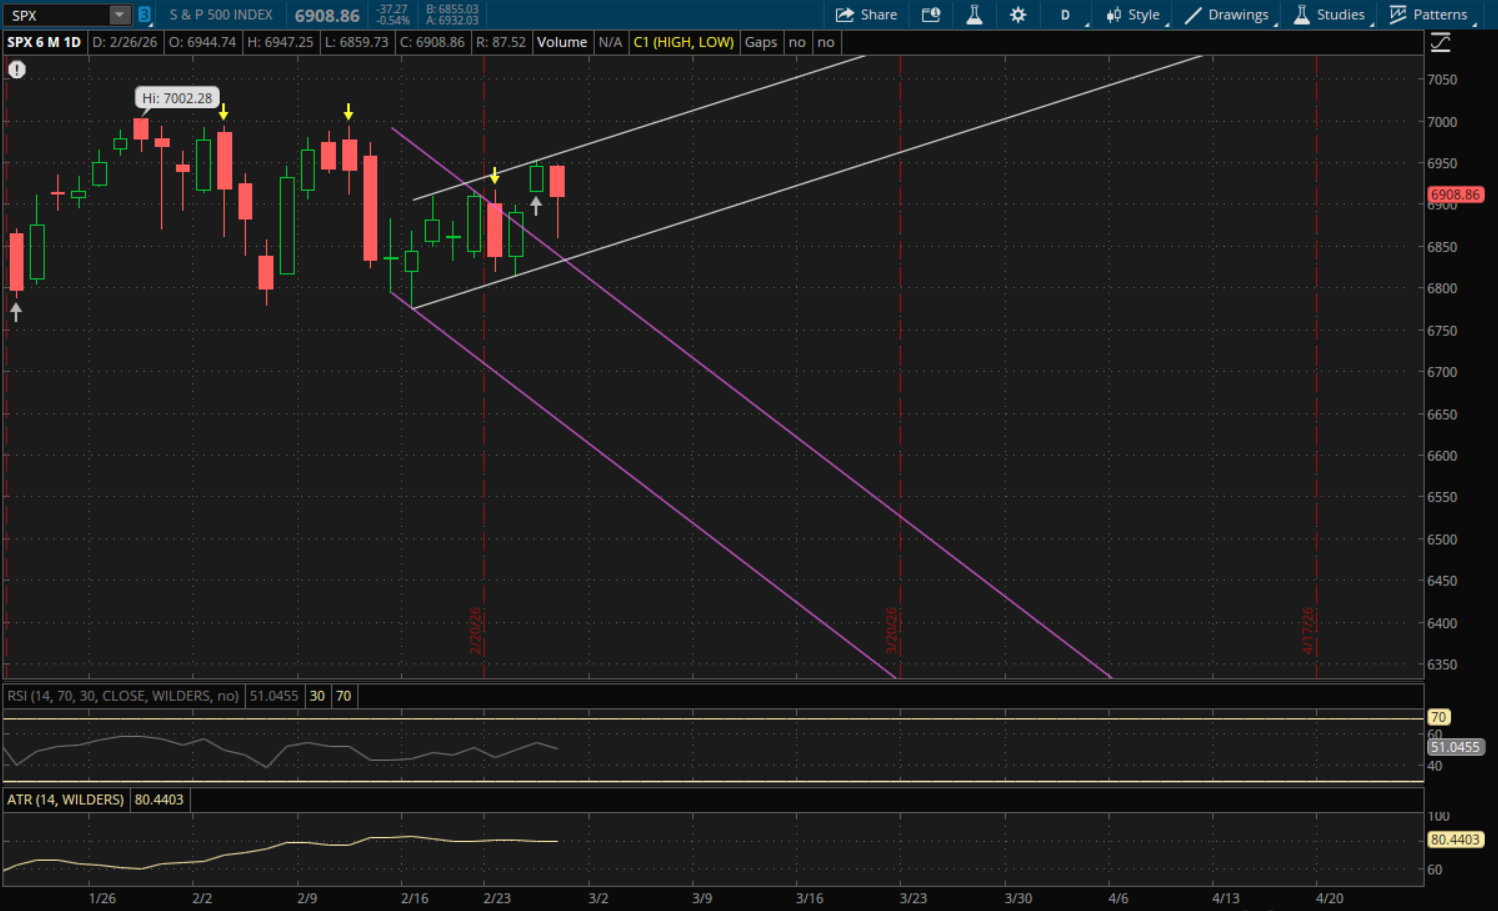Click the drawing tool icon above price axis
This screenshot has width=1498, height=911.
point(1440,42)
